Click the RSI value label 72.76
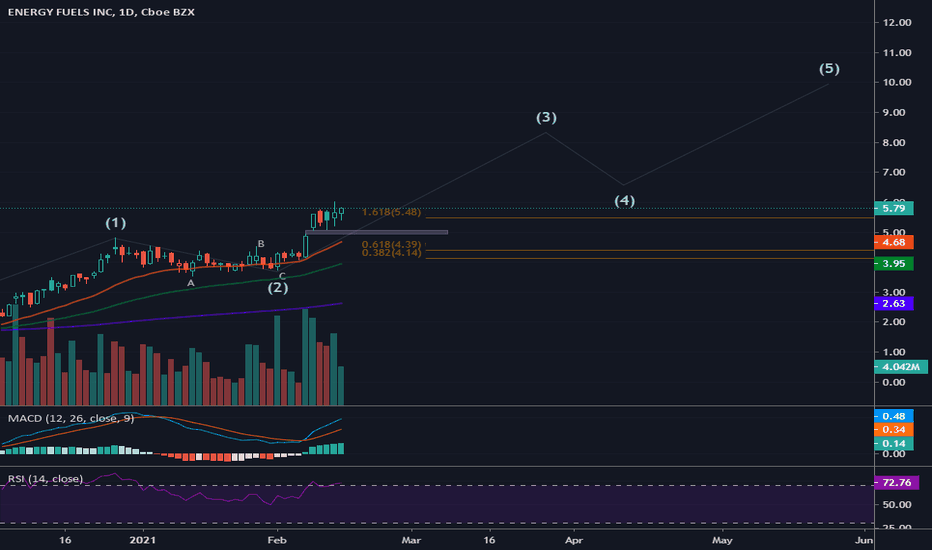The width and height of the screenshot is (932, 550). point(896,483)
